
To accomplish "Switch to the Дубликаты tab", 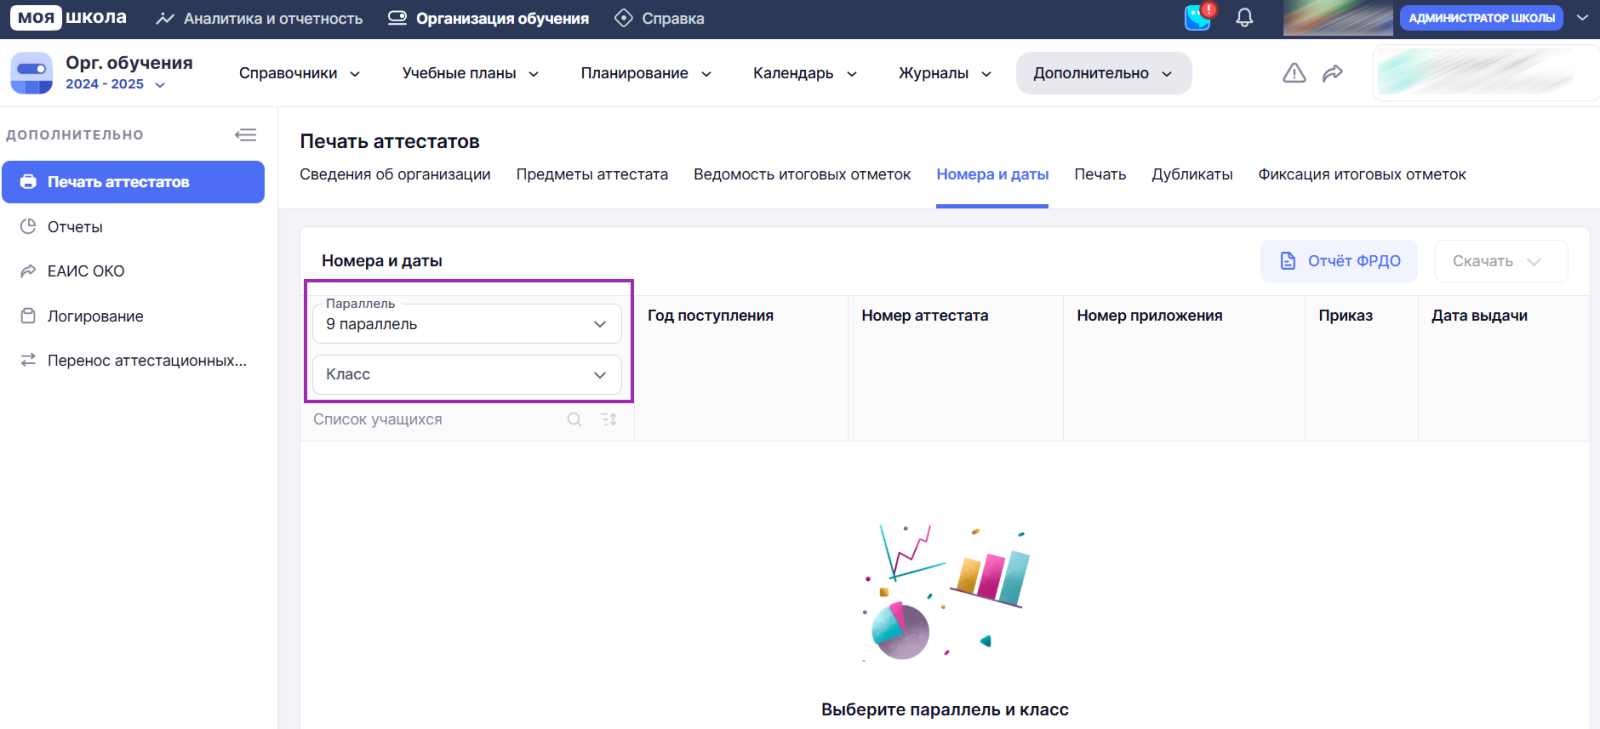I will [x=1191, y=175].
